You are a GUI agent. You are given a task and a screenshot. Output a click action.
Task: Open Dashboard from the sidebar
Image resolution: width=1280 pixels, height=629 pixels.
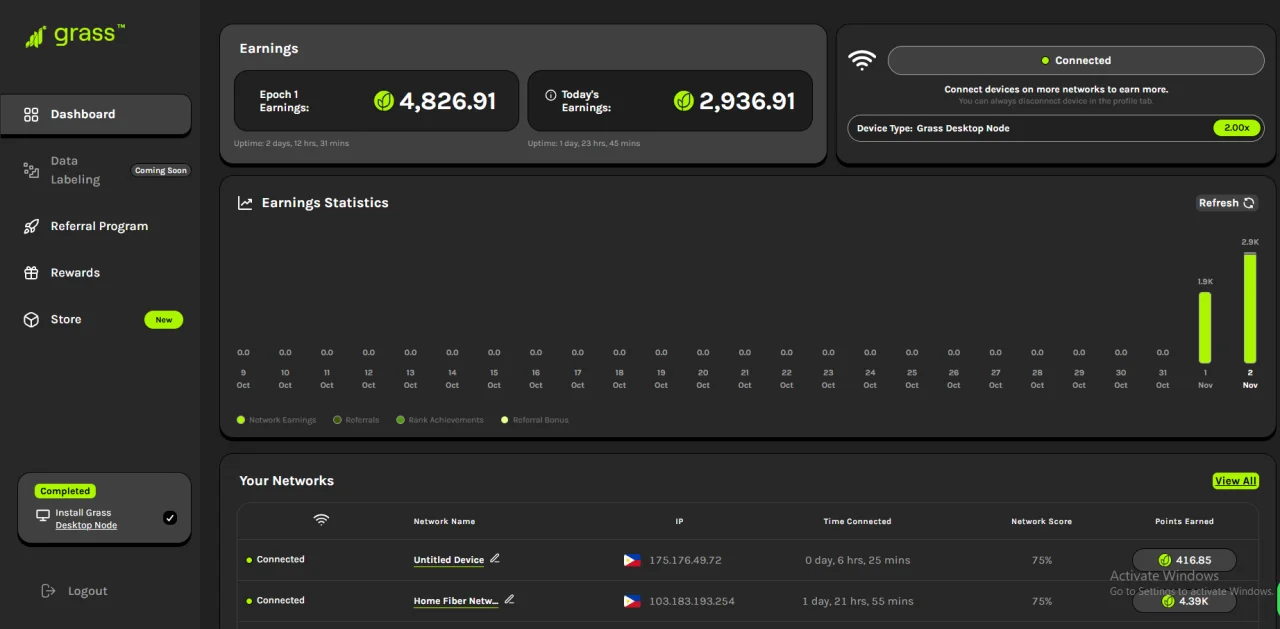coord(96,114)
